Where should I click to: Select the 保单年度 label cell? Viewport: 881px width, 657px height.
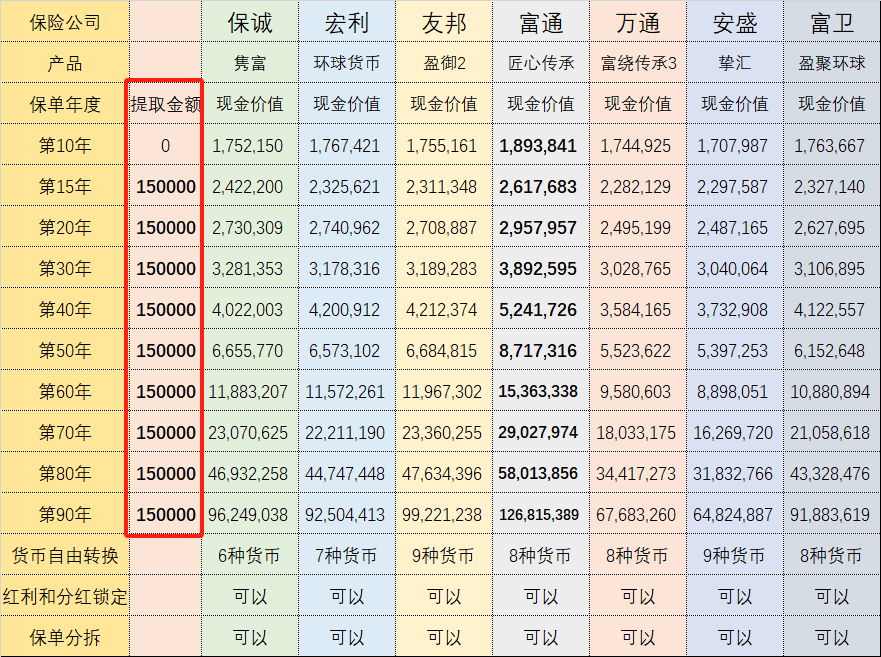[x=65, y=104]
